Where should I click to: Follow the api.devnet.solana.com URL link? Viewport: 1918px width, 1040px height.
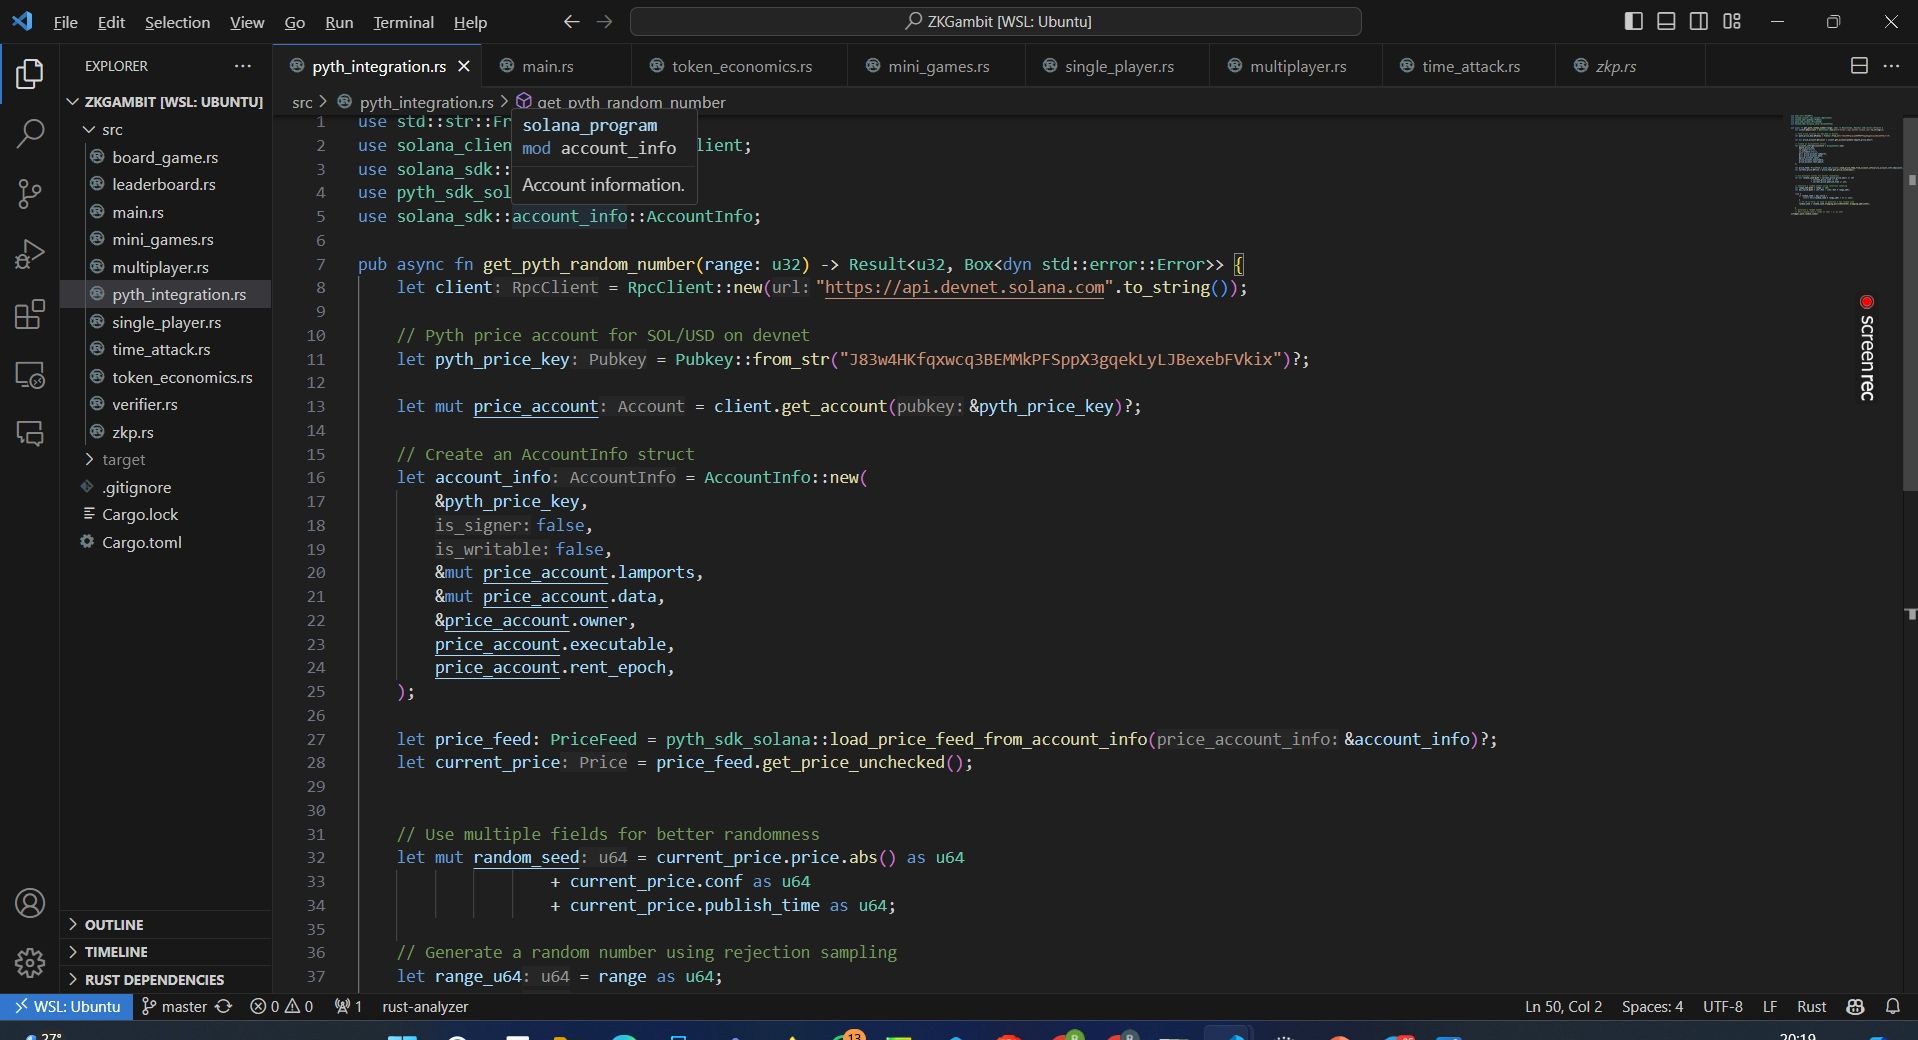click(x=964, y=288)
